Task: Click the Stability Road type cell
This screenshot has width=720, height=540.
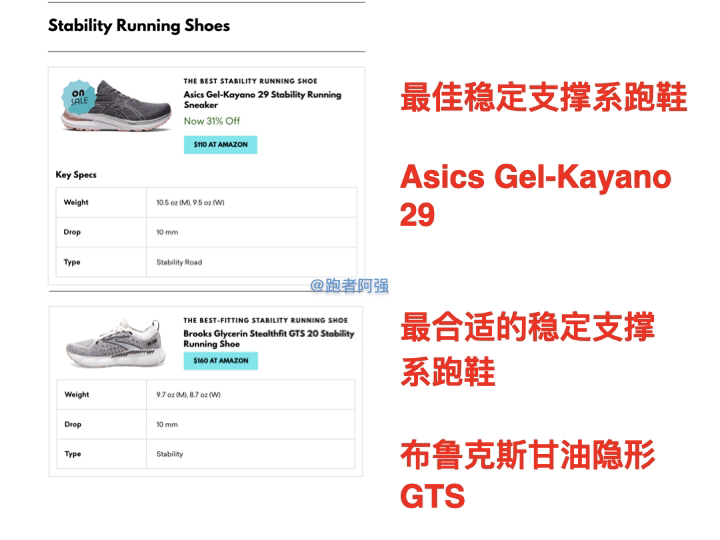Action: click(179, 262)
